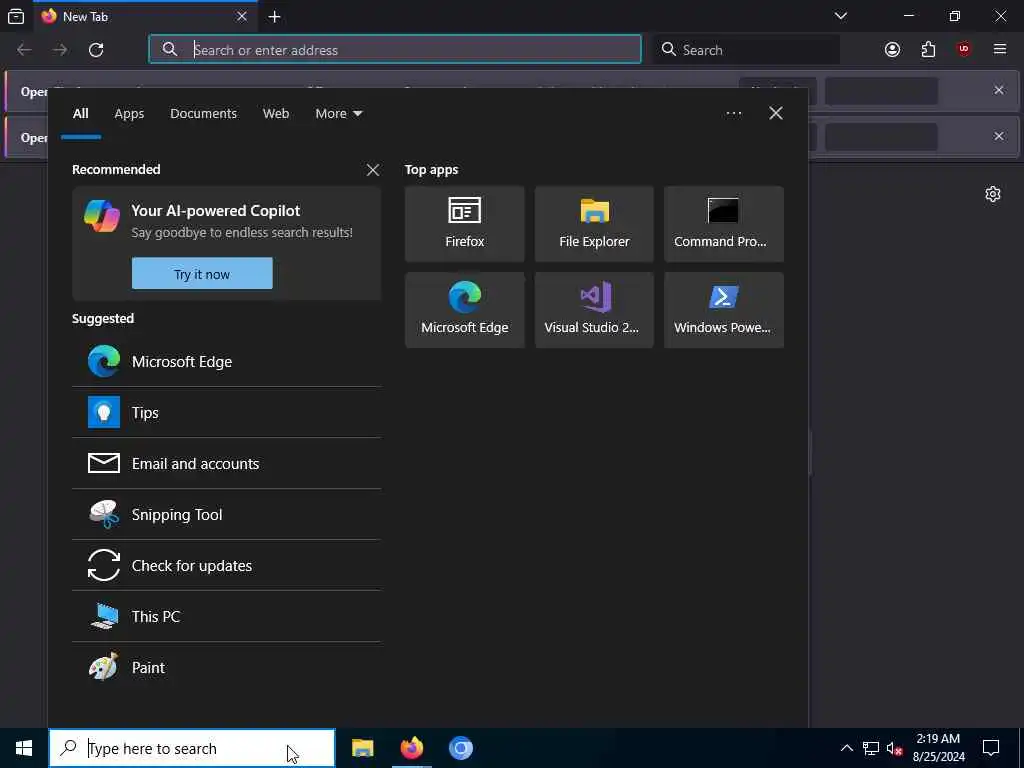Click Firefox Search box
This screenshot has width=1024, height=768.
pos(746,50)
